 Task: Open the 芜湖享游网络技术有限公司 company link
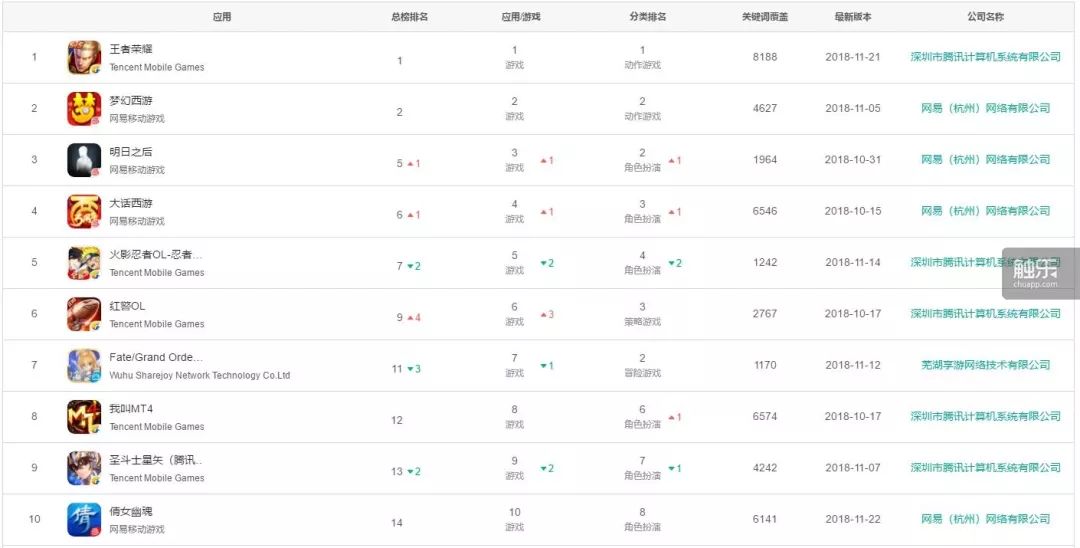[x=985, y=365]
